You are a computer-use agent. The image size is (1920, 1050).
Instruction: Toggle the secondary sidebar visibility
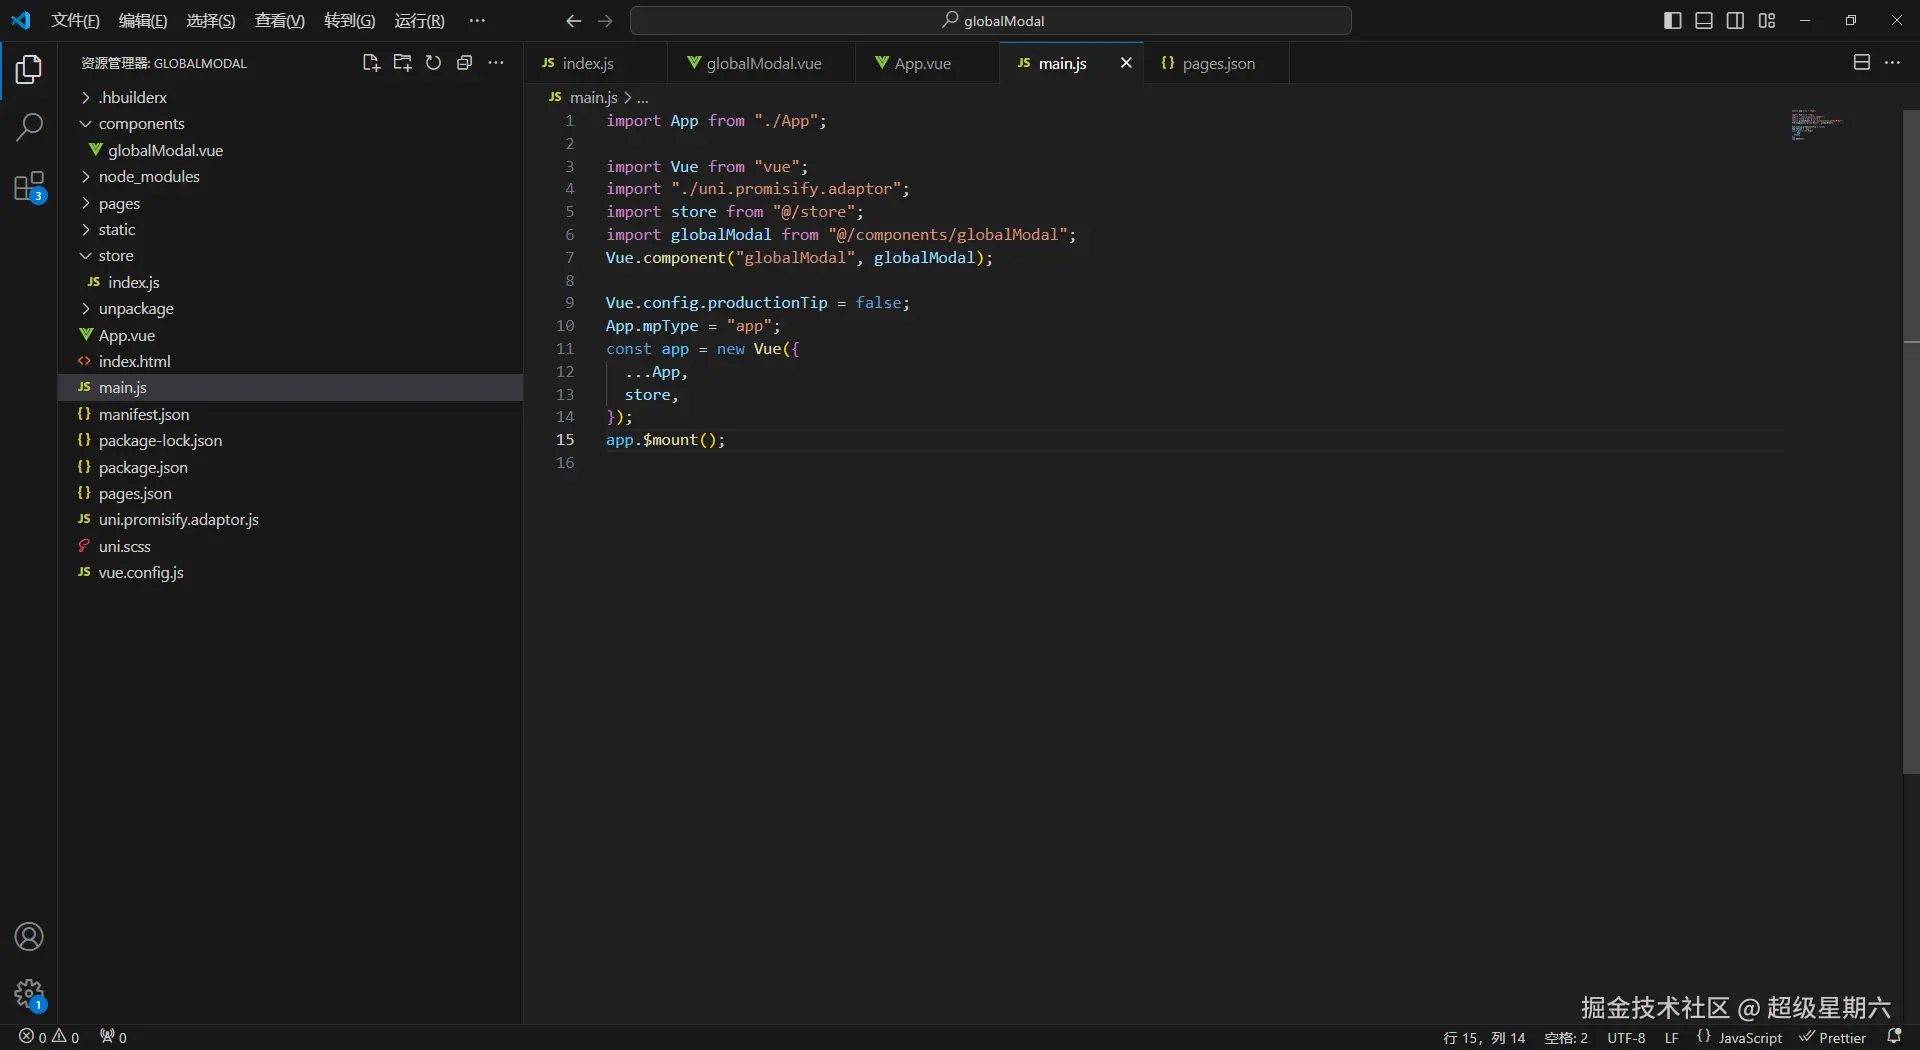pyautogui.click(x=1735, y=21)
